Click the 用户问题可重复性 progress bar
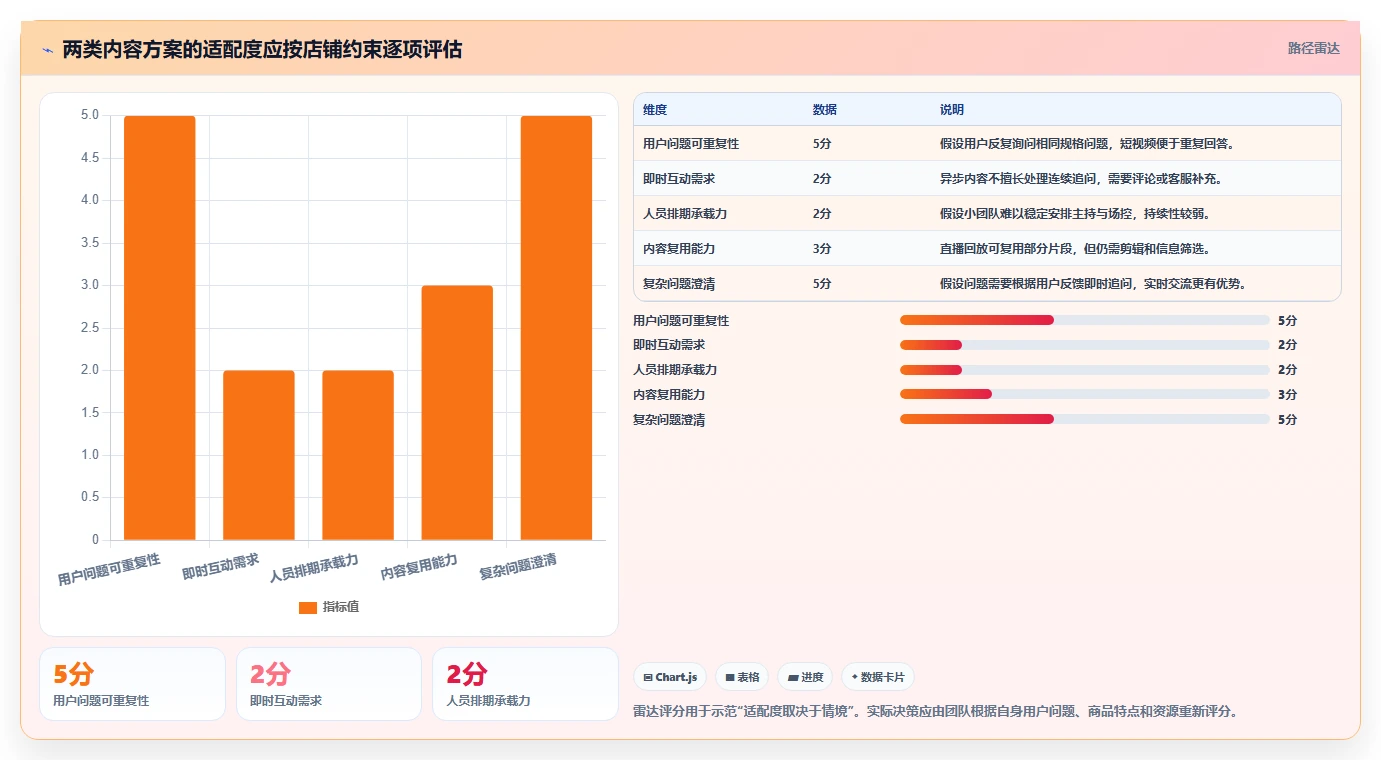1381x760 pixels. 1085,320
